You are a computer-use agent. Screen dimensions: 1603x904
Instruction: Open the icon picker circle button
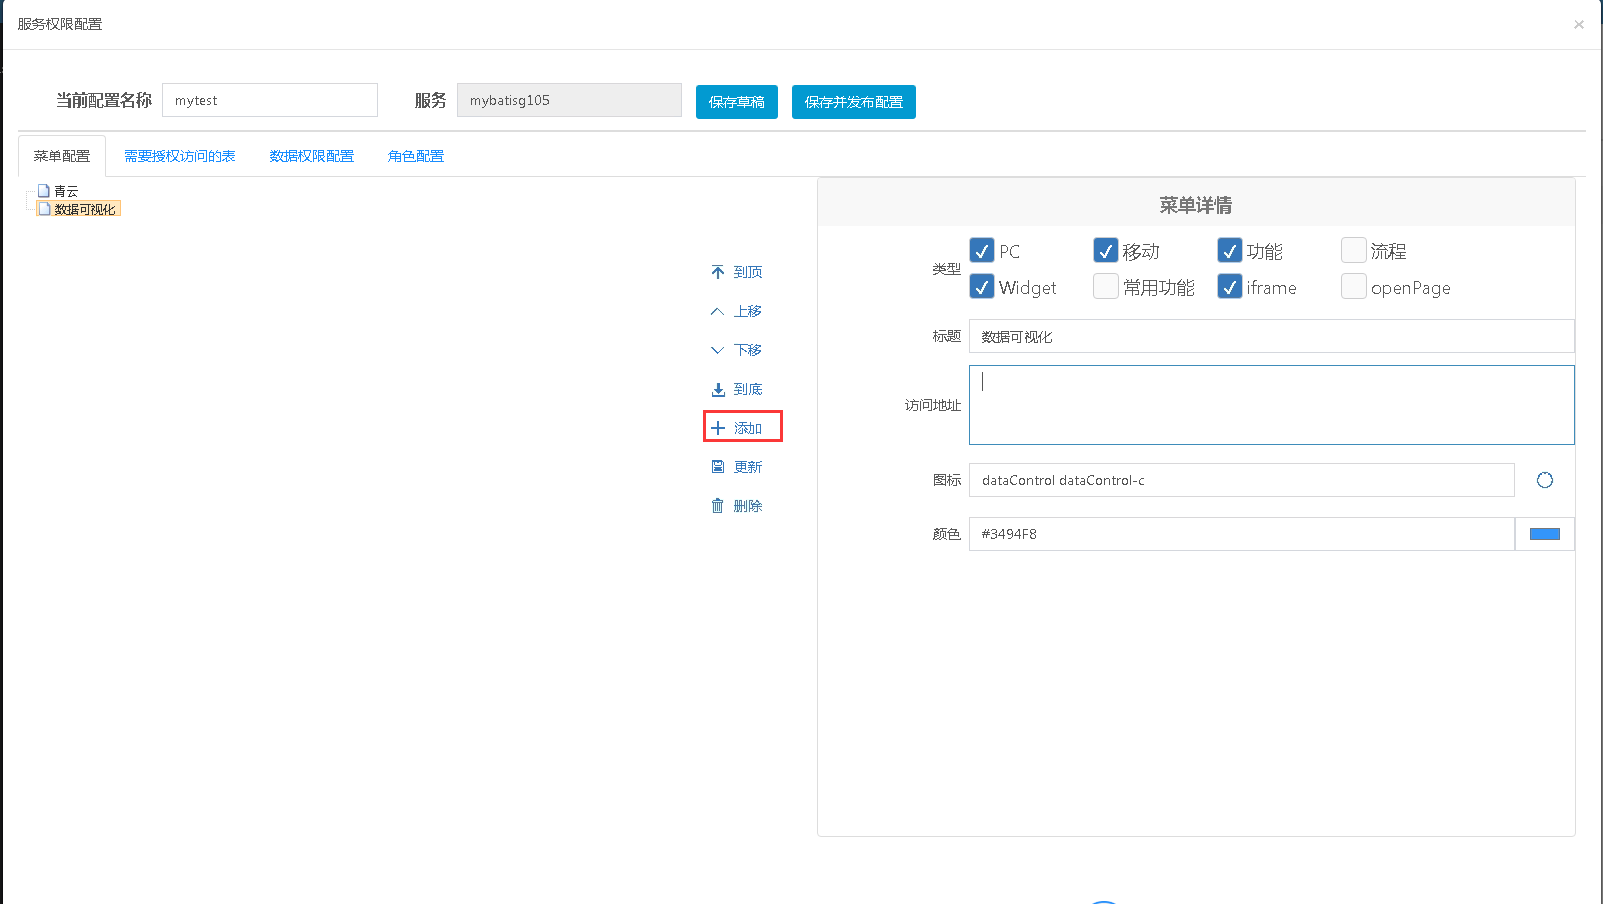tap(1545, 480)
